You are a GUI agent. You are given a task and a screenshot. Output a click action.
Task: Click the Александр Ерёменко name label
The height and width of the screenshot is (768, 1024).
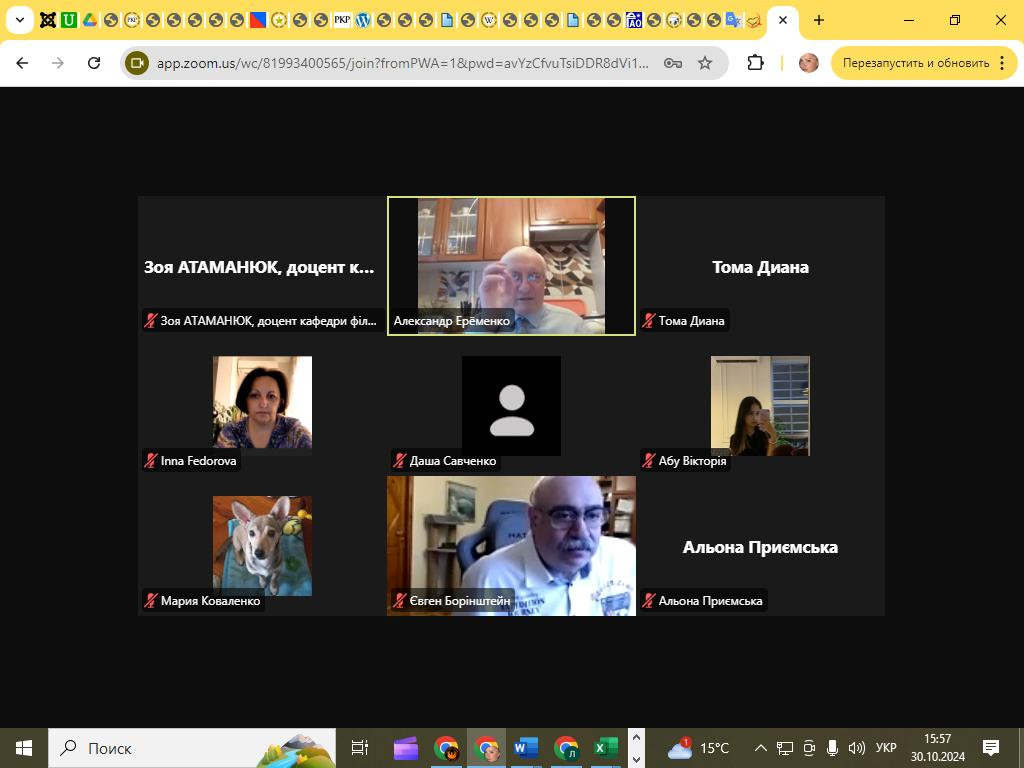pos(451,321)
